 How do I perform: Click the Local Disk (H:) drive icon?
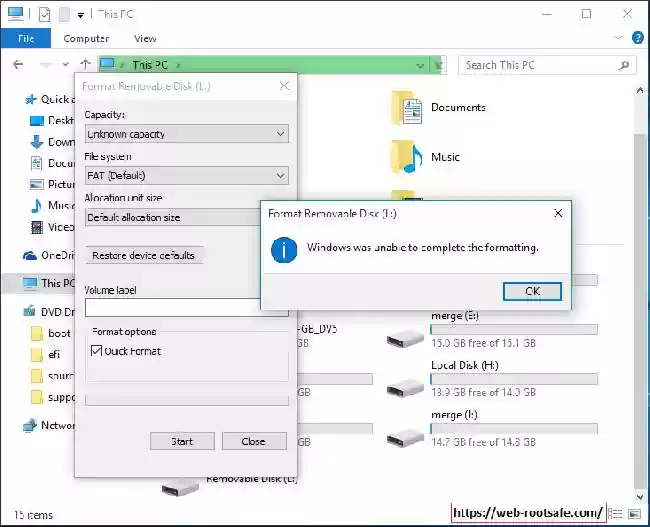[405, 388]
